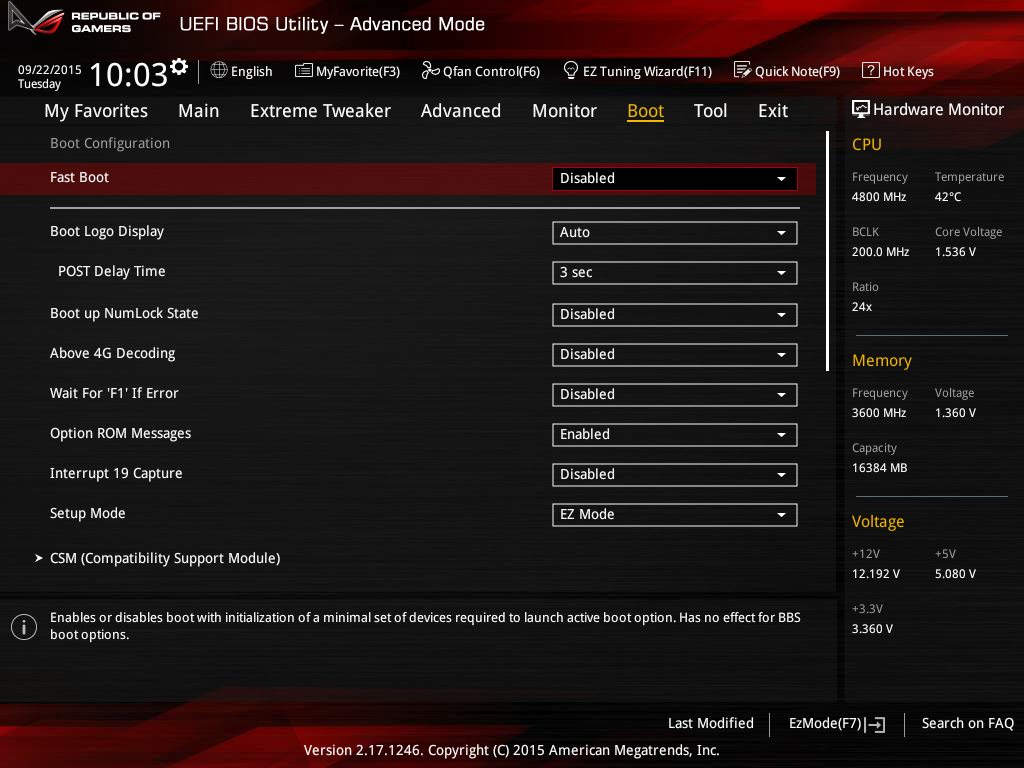This screenshot has height=768, width=1024.
Task: Open MyFavorite(F3)
Action: point(347,71)
